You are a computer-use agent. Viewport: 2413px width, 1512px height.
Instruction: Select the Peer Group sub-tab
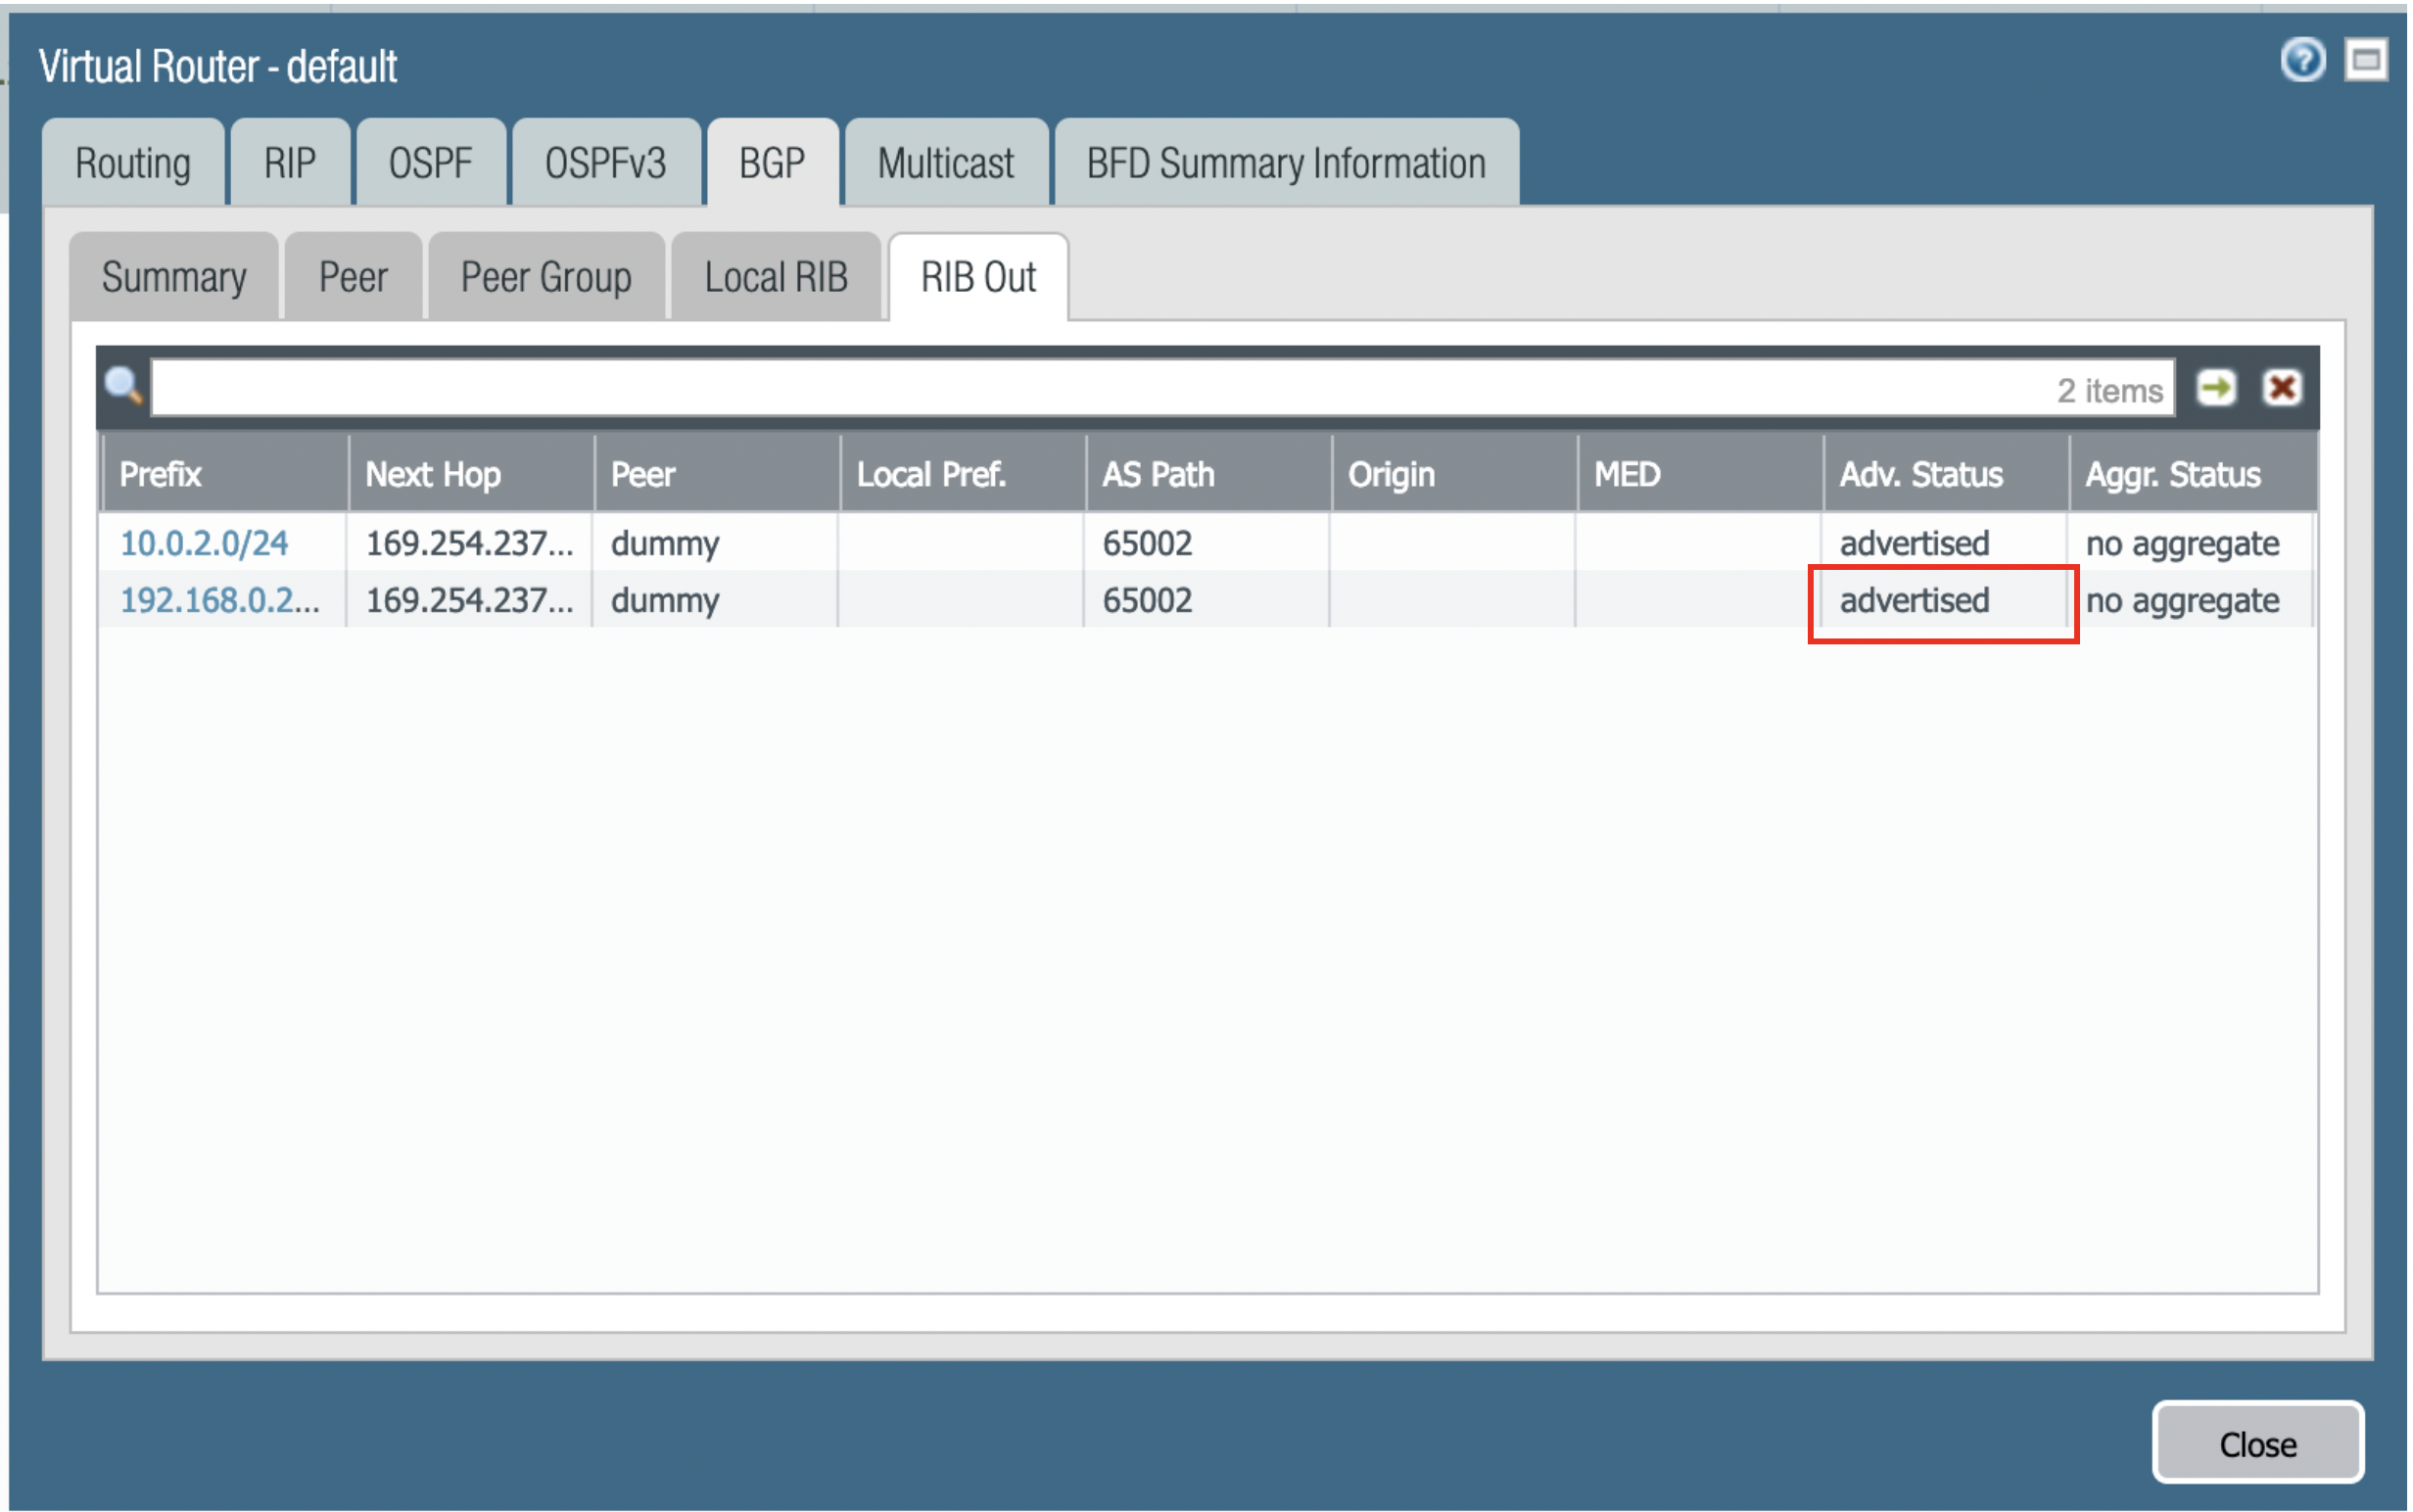pyautogui.click(x=546, y=277)
